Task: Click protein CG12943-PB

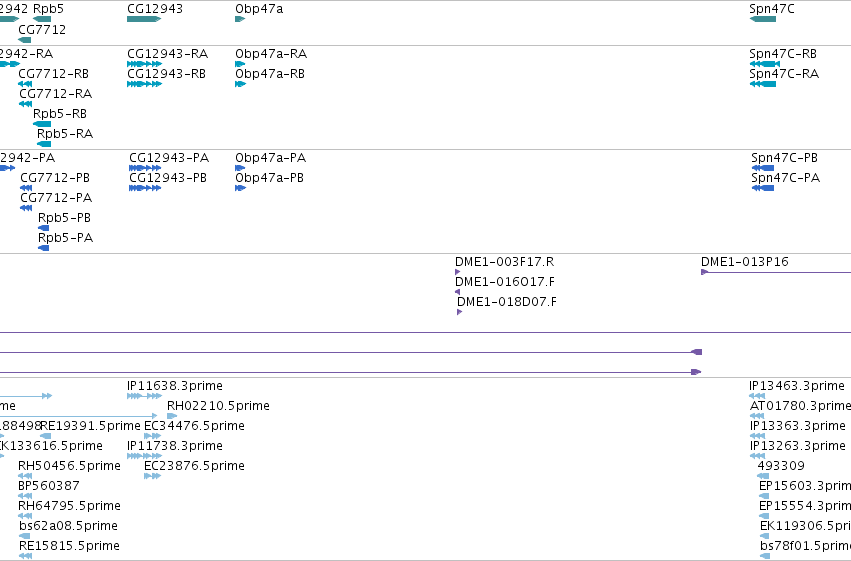Action: click(145, 188)
